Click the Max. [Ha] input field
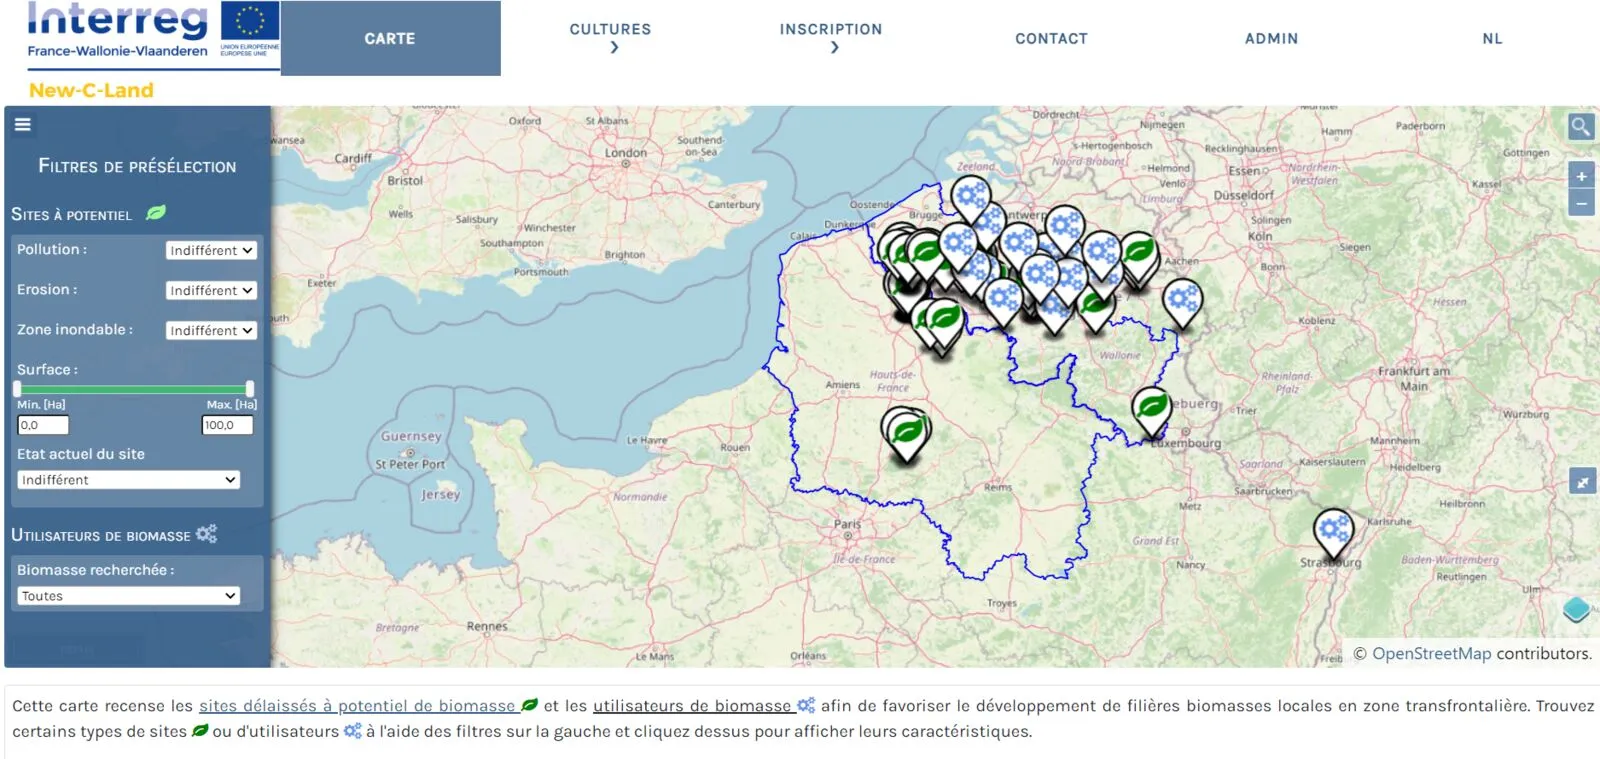Viewport: 1600px width, 759px height. (227, 425)
